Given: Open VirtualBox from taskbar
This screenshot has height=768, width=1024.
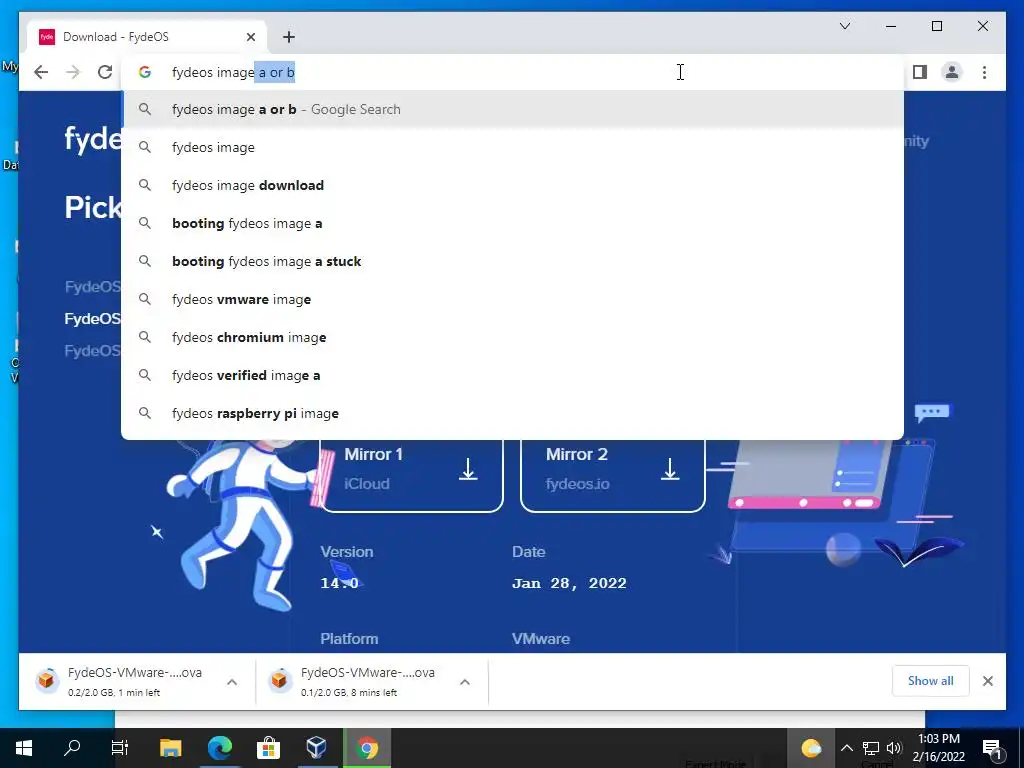Looking at the screenshot, I should click(317, 748).
